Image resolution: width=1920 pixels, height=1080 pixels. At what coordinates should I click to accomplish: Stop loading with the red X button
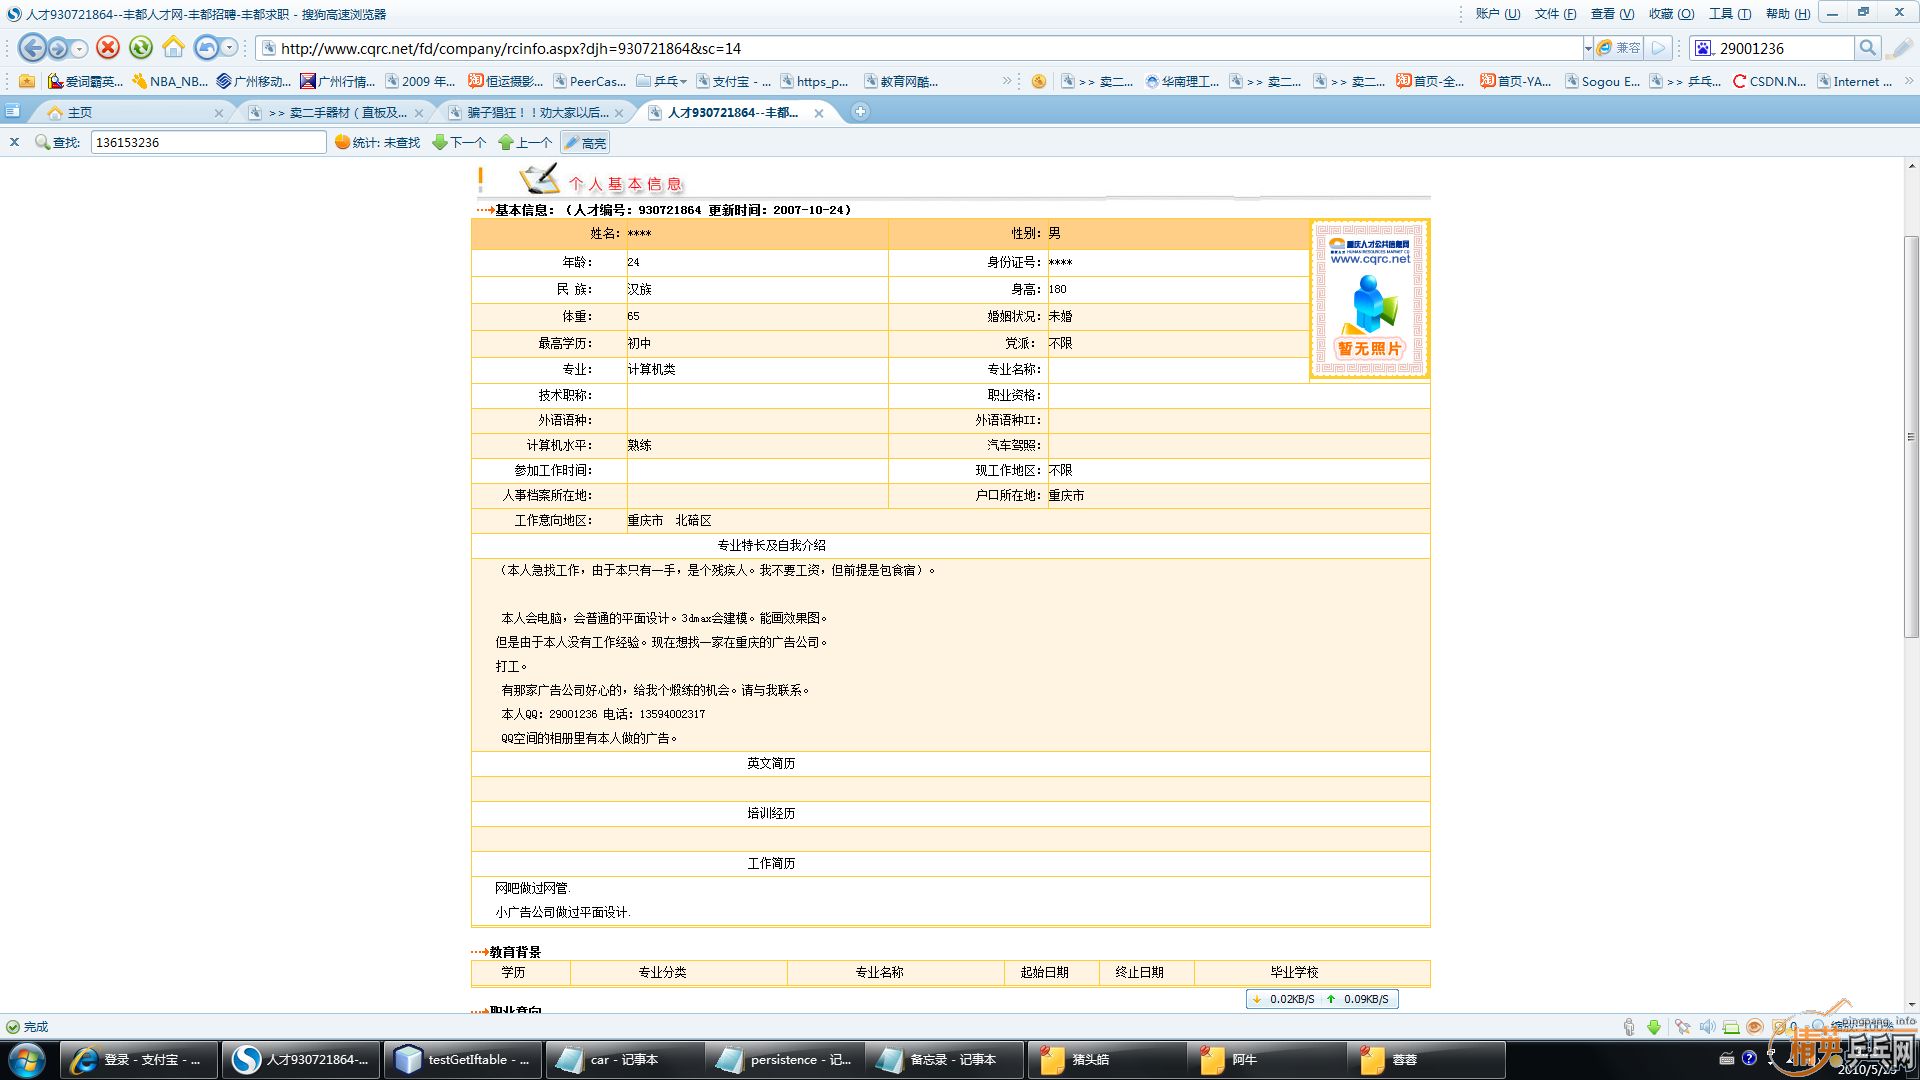108,47
